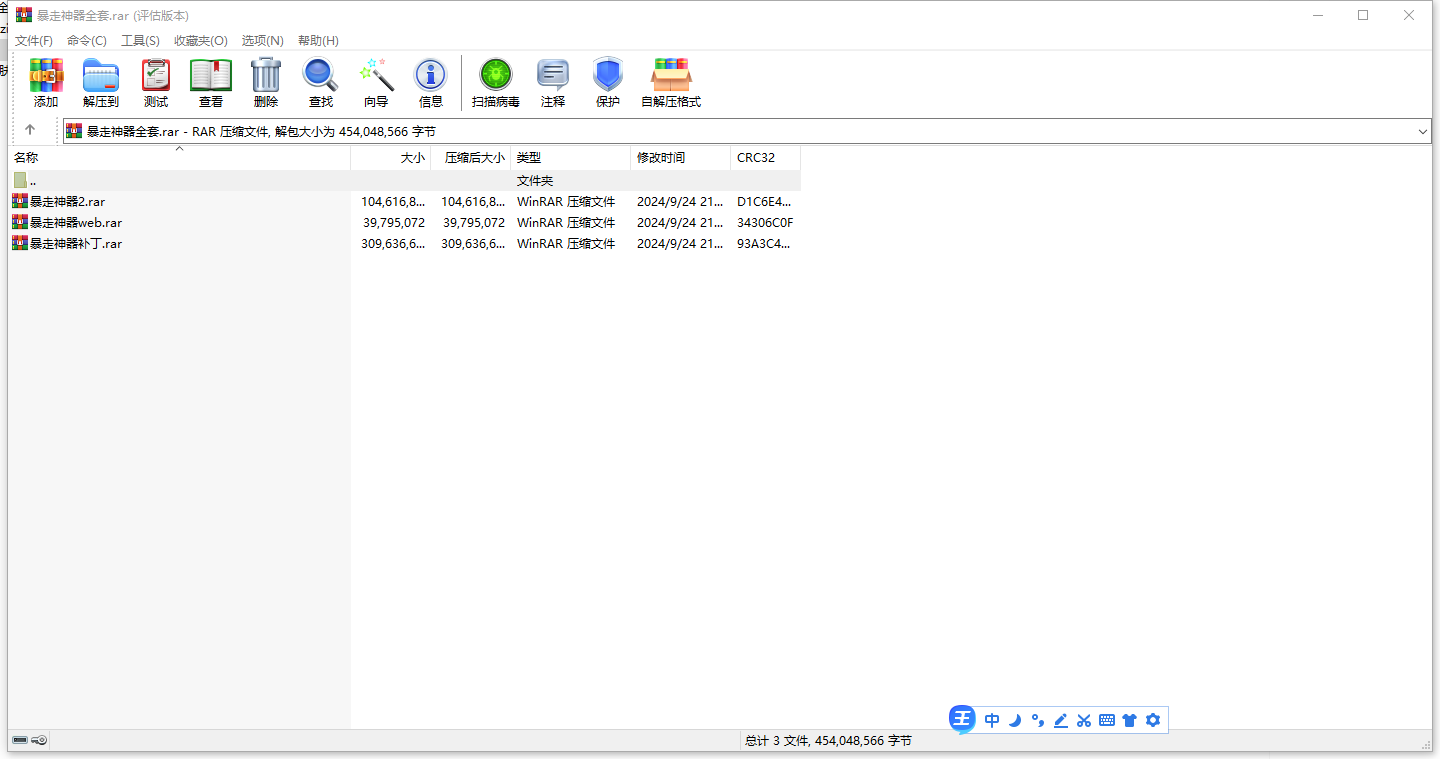Screen dimensions: 1440x759
Task: Open the 自解压格式 (SFX) toolbar icon
Action: click(670, 83)
